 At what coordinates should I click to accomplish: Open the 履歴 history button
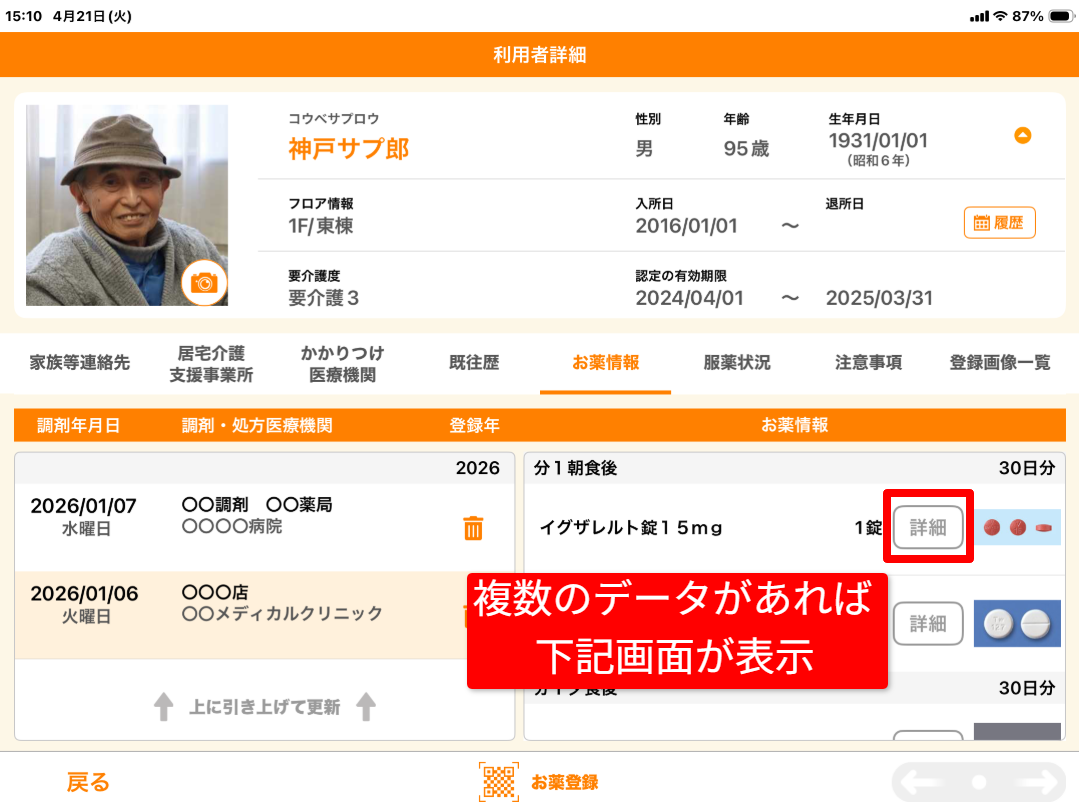click(x=999, y=223)
